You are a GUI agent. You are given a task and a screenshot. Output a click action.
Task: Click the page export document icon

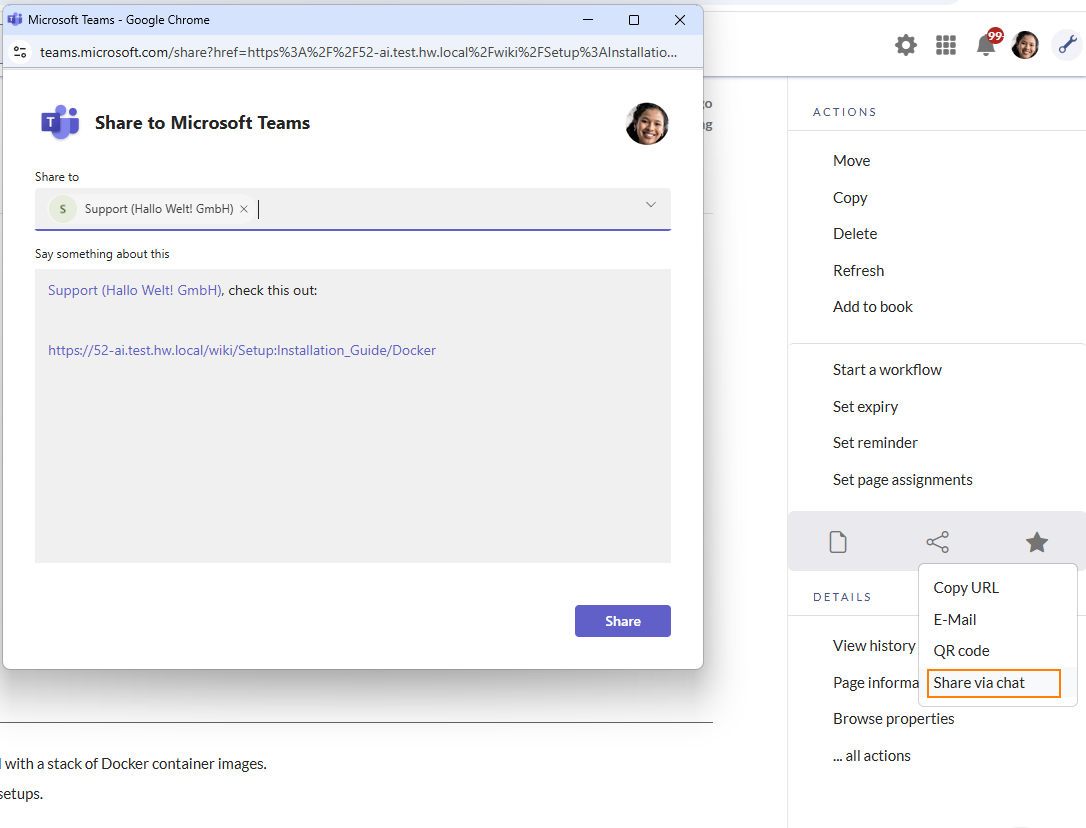(838, 542)
